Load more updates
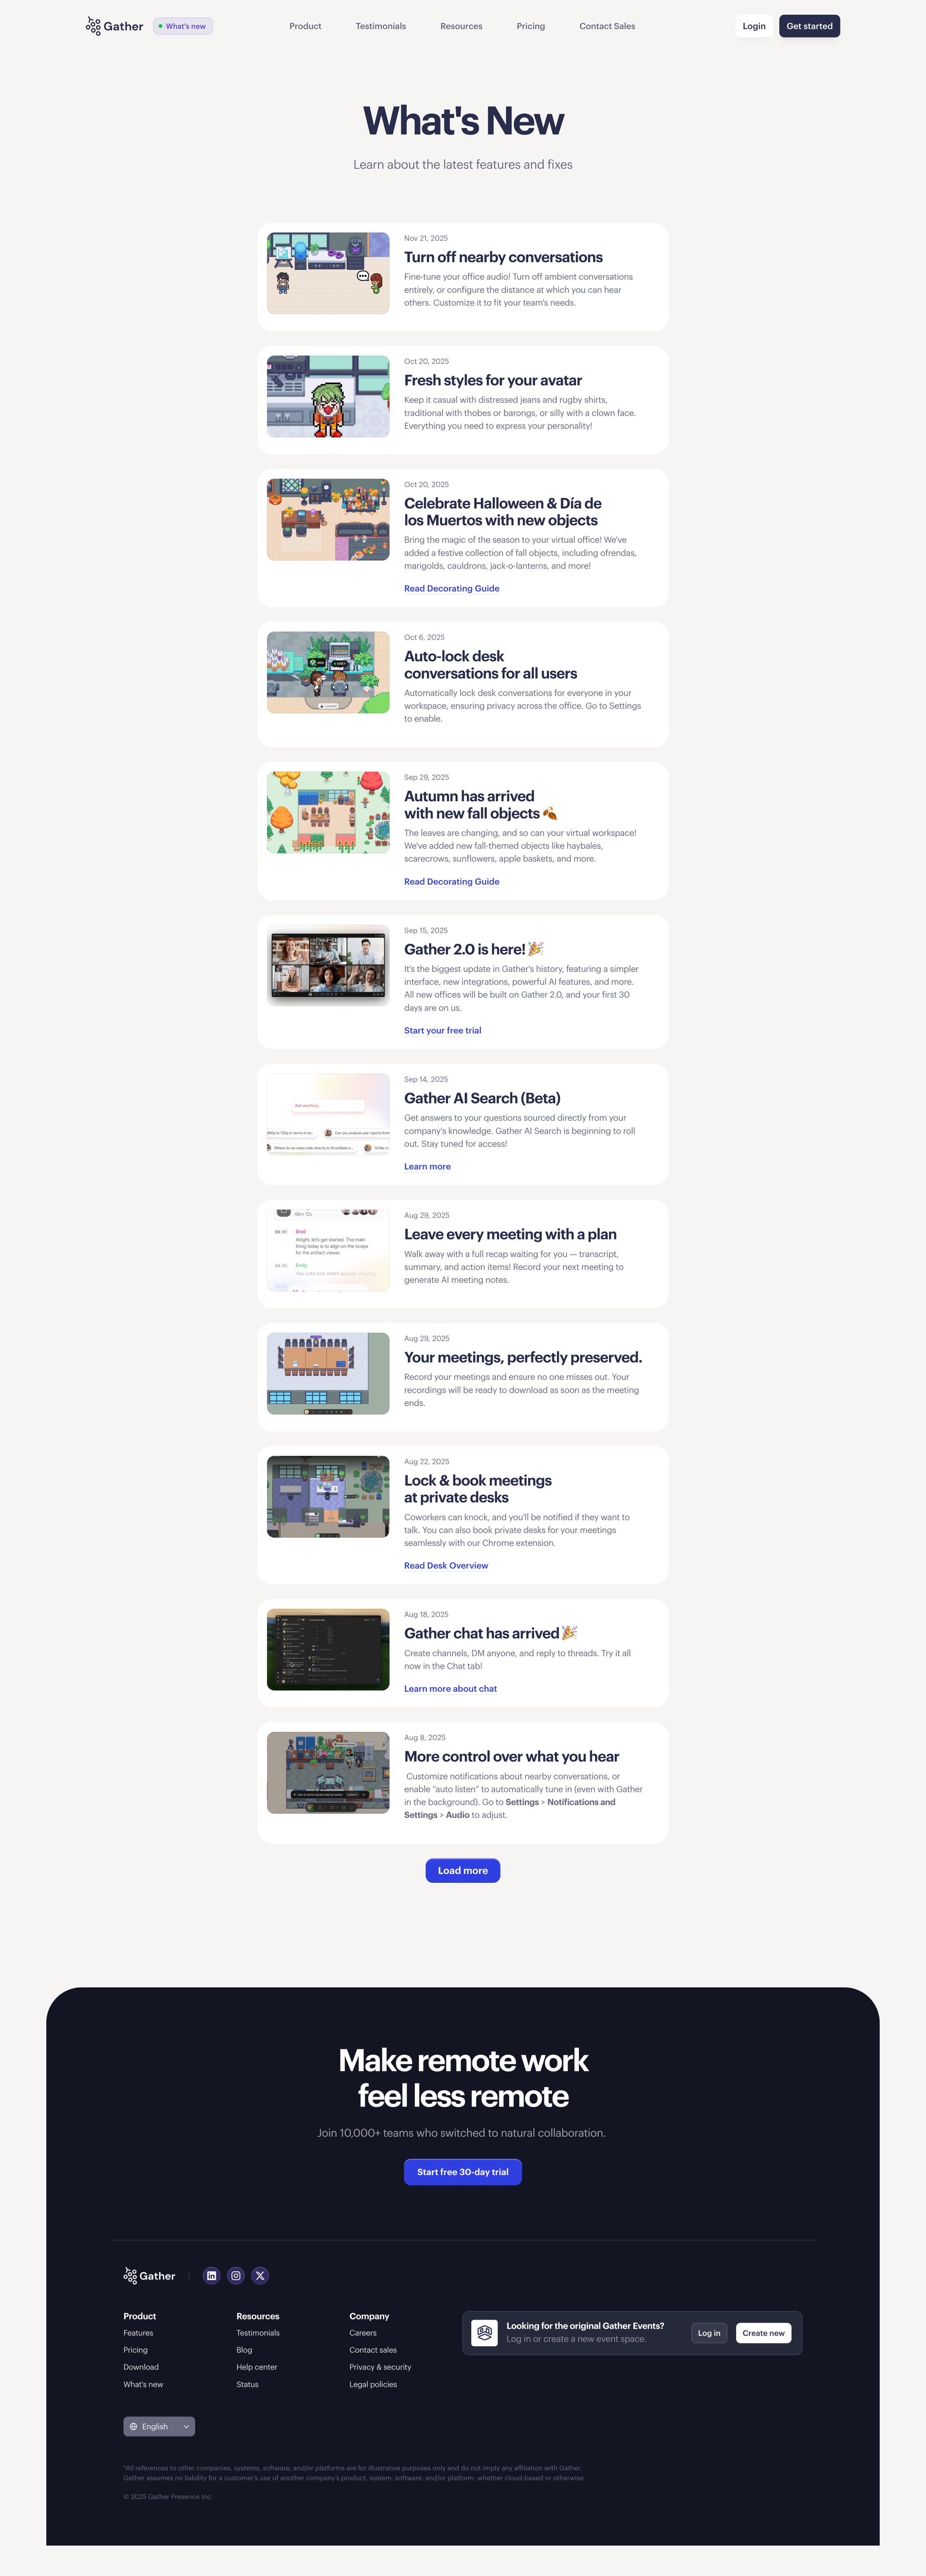This screenshot has height=2576, width=926. click(x=463, y=1870)
